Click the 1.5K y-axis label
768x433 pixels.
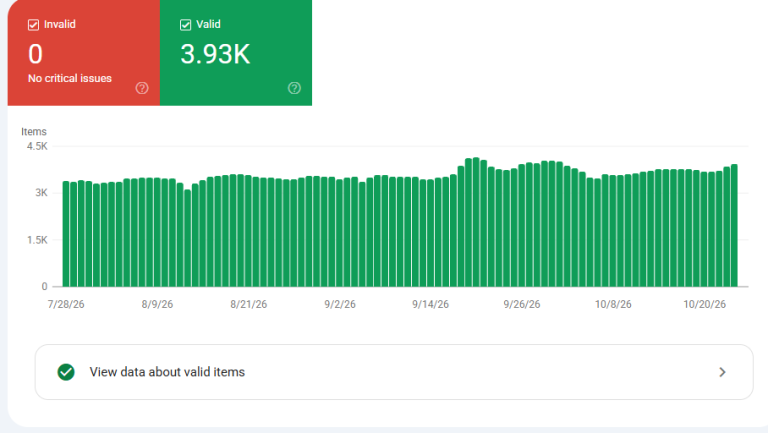tap(37, 240)
